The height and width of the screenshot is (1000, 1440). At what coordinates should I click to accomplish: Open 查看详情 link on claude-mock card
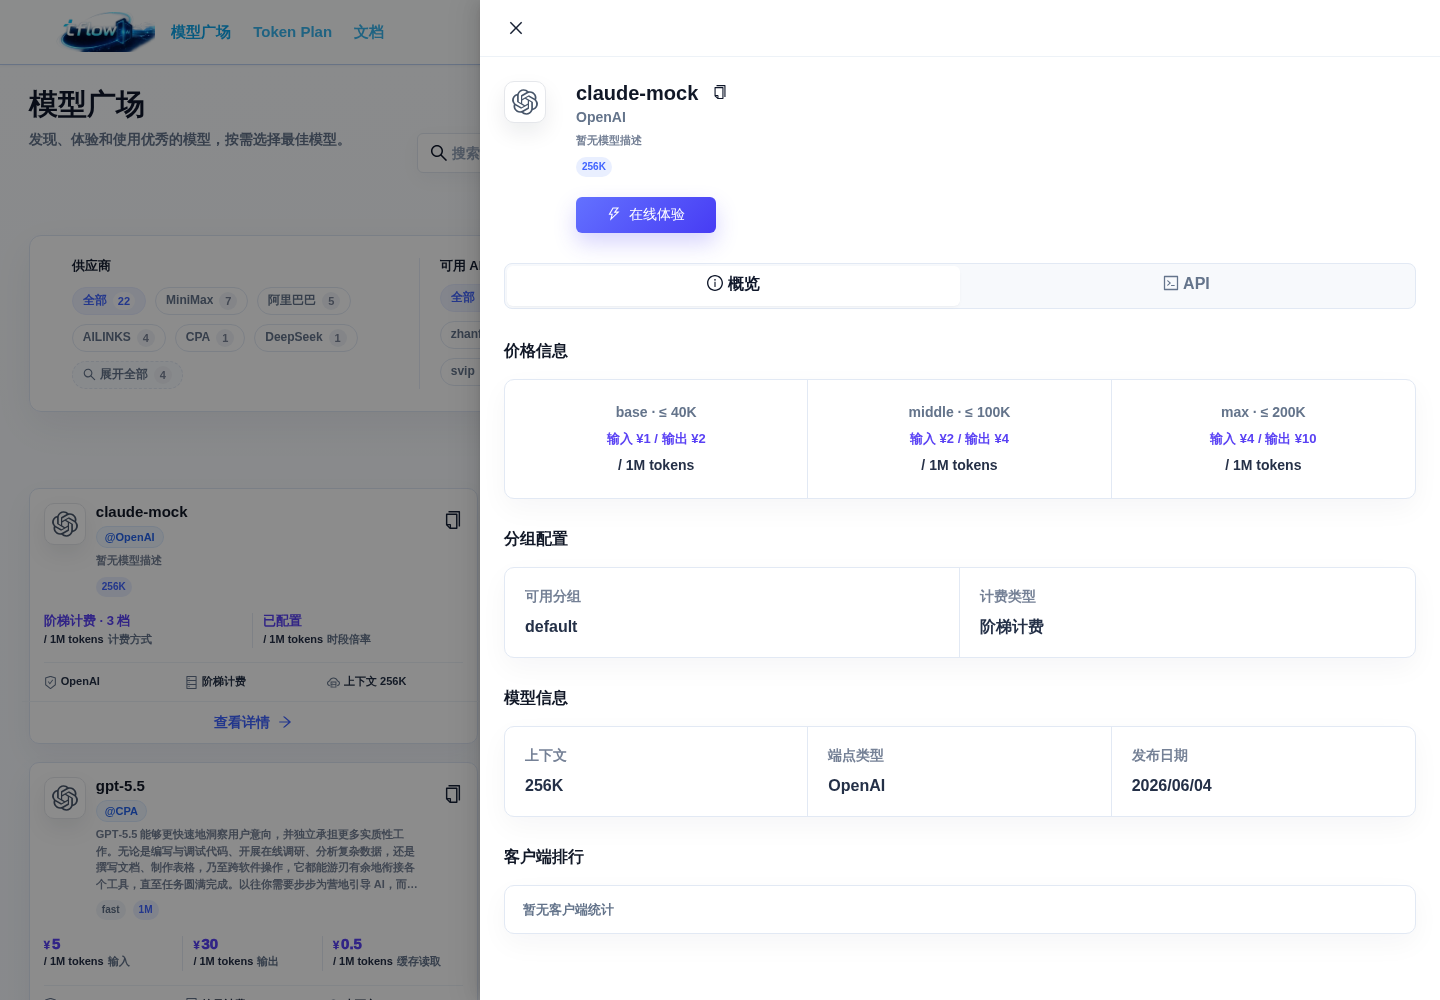click(252, 722)
